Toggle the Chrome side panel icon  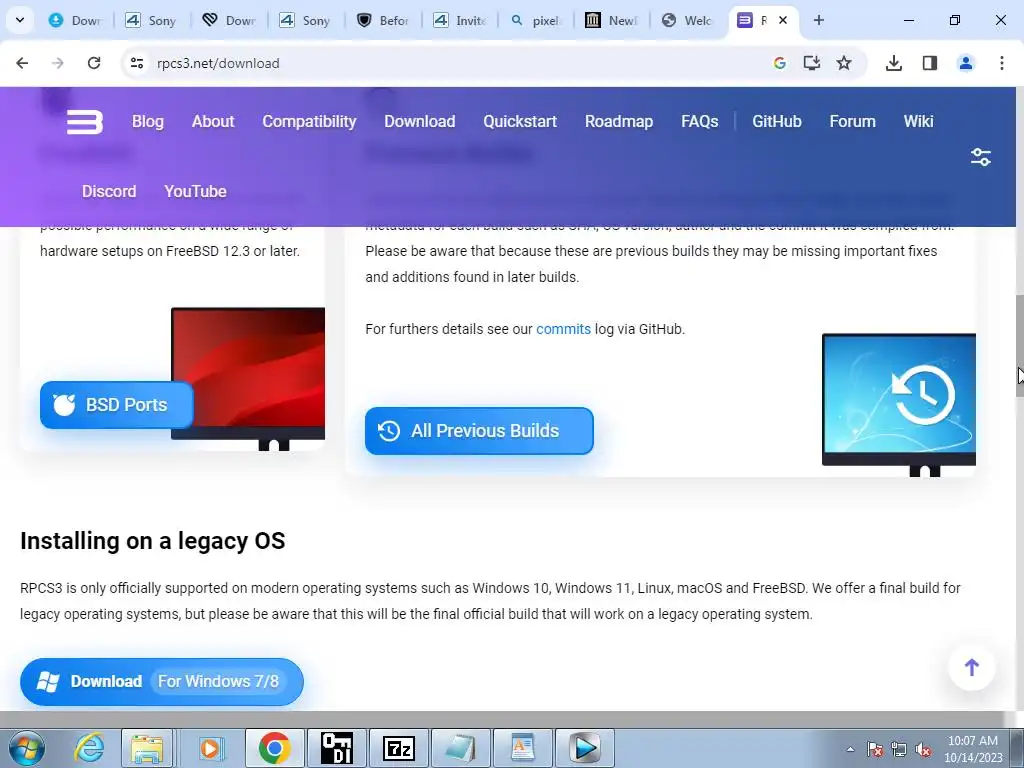[929, 63]
